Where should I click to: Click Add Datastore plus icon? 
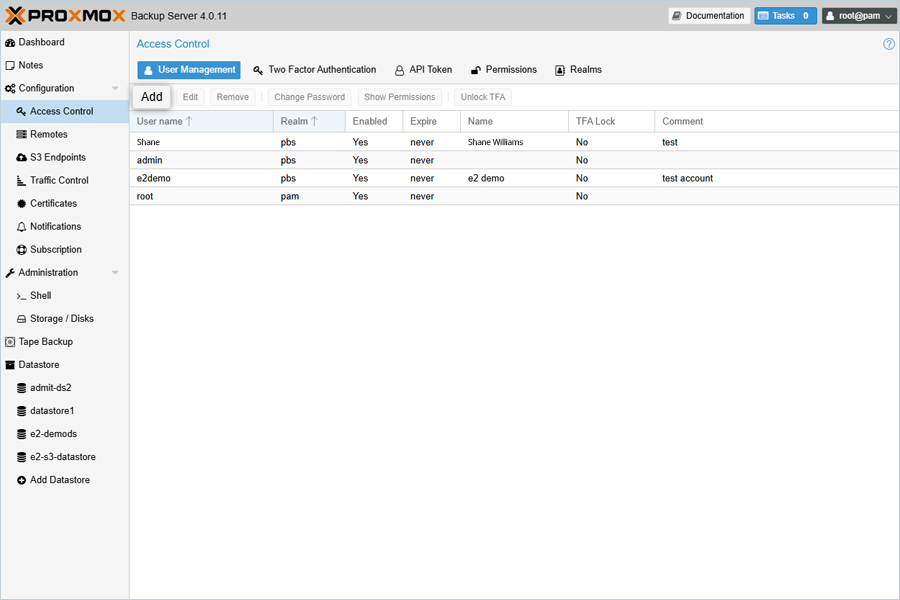click(22, 480)
